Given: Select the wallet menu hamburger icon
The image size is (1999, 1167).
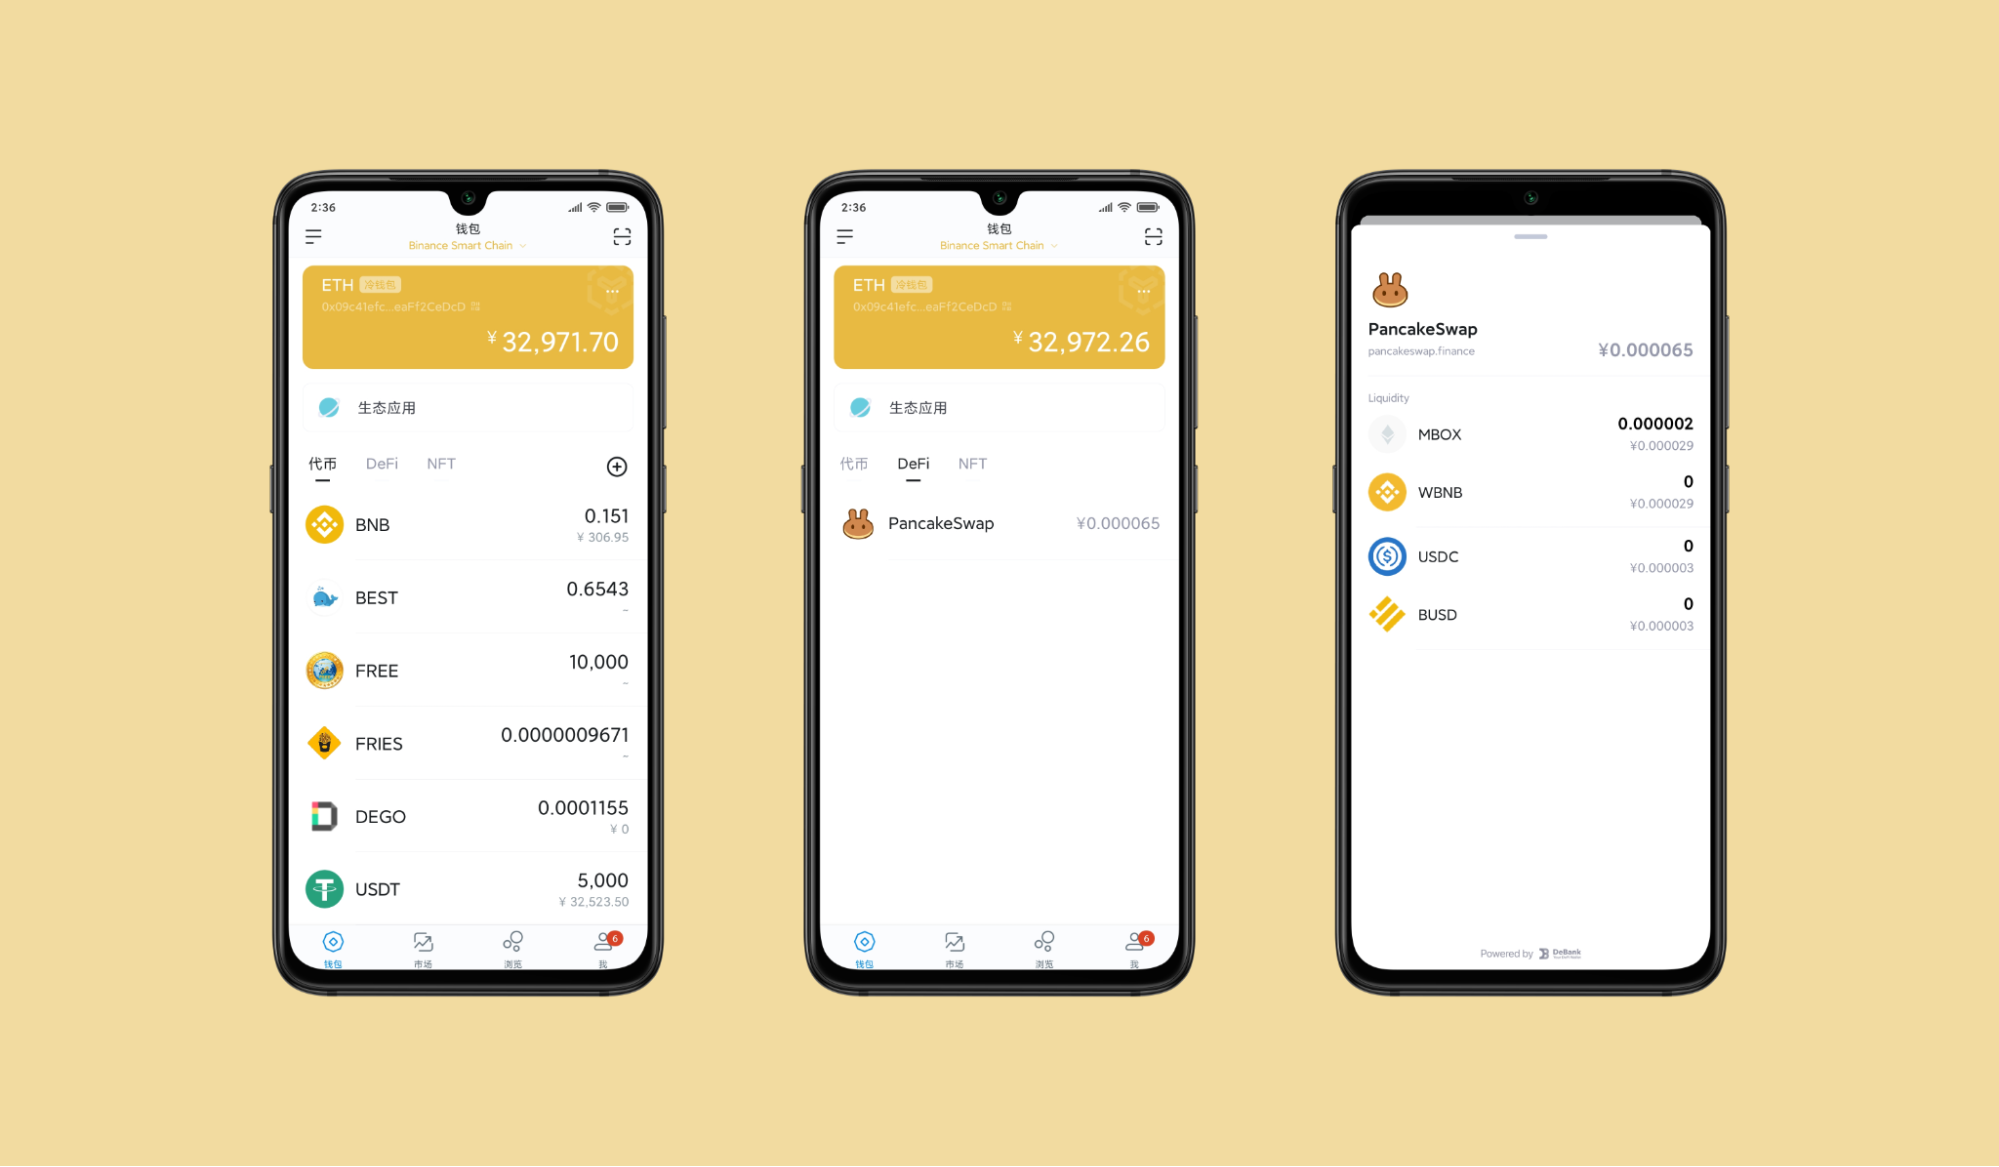Looking at the screenshot, I should point(313,239).
